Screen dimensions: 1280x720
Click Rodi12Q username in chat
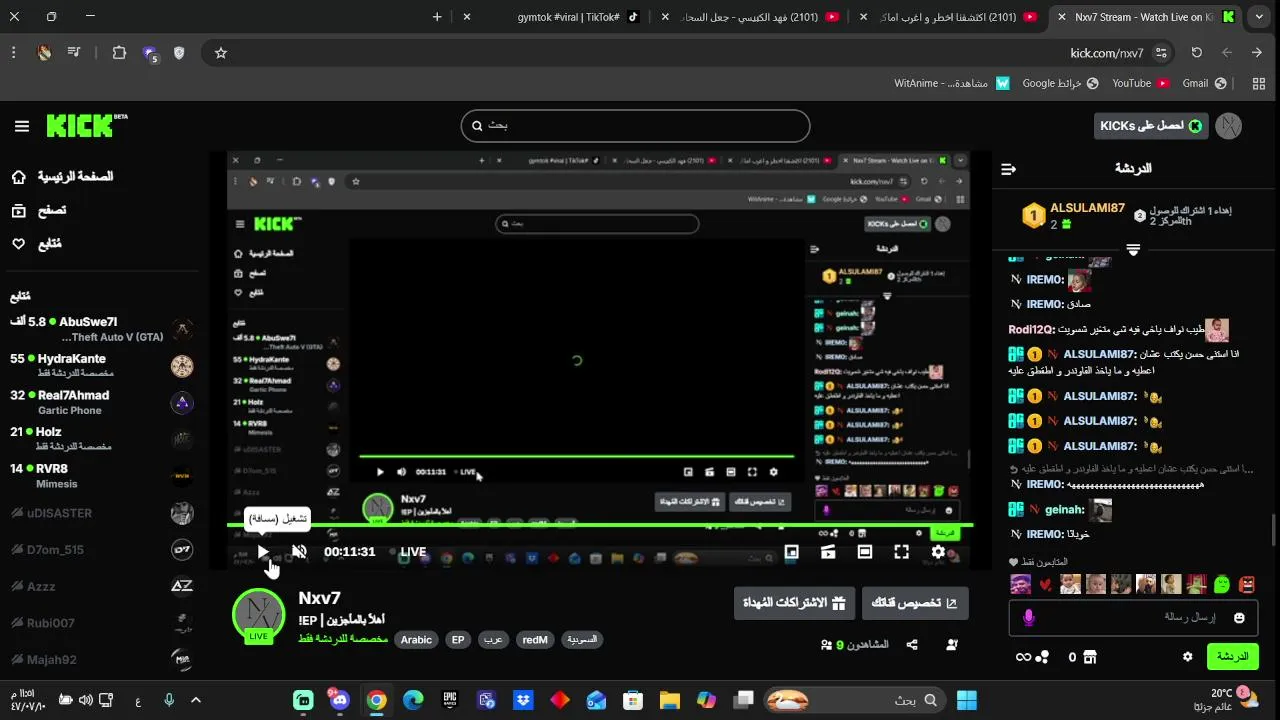pos(1032,330)
